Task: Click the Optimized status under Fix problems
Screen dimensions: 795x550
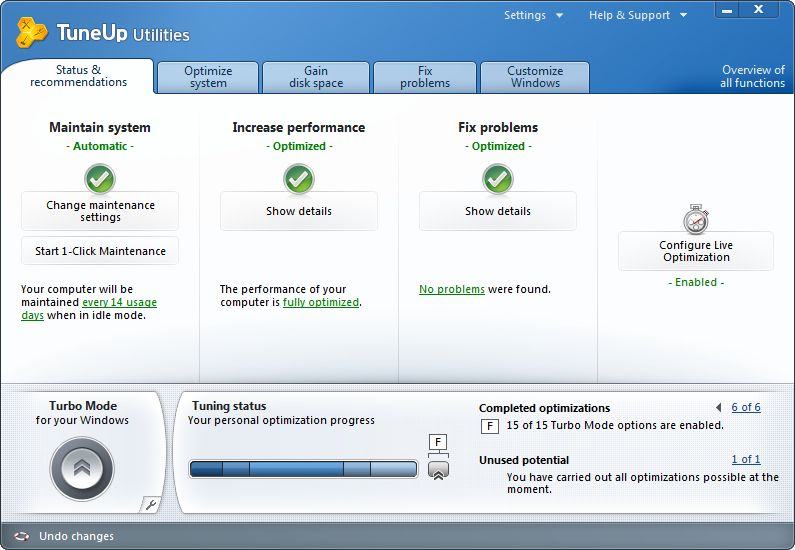Action: pos(498,146)
